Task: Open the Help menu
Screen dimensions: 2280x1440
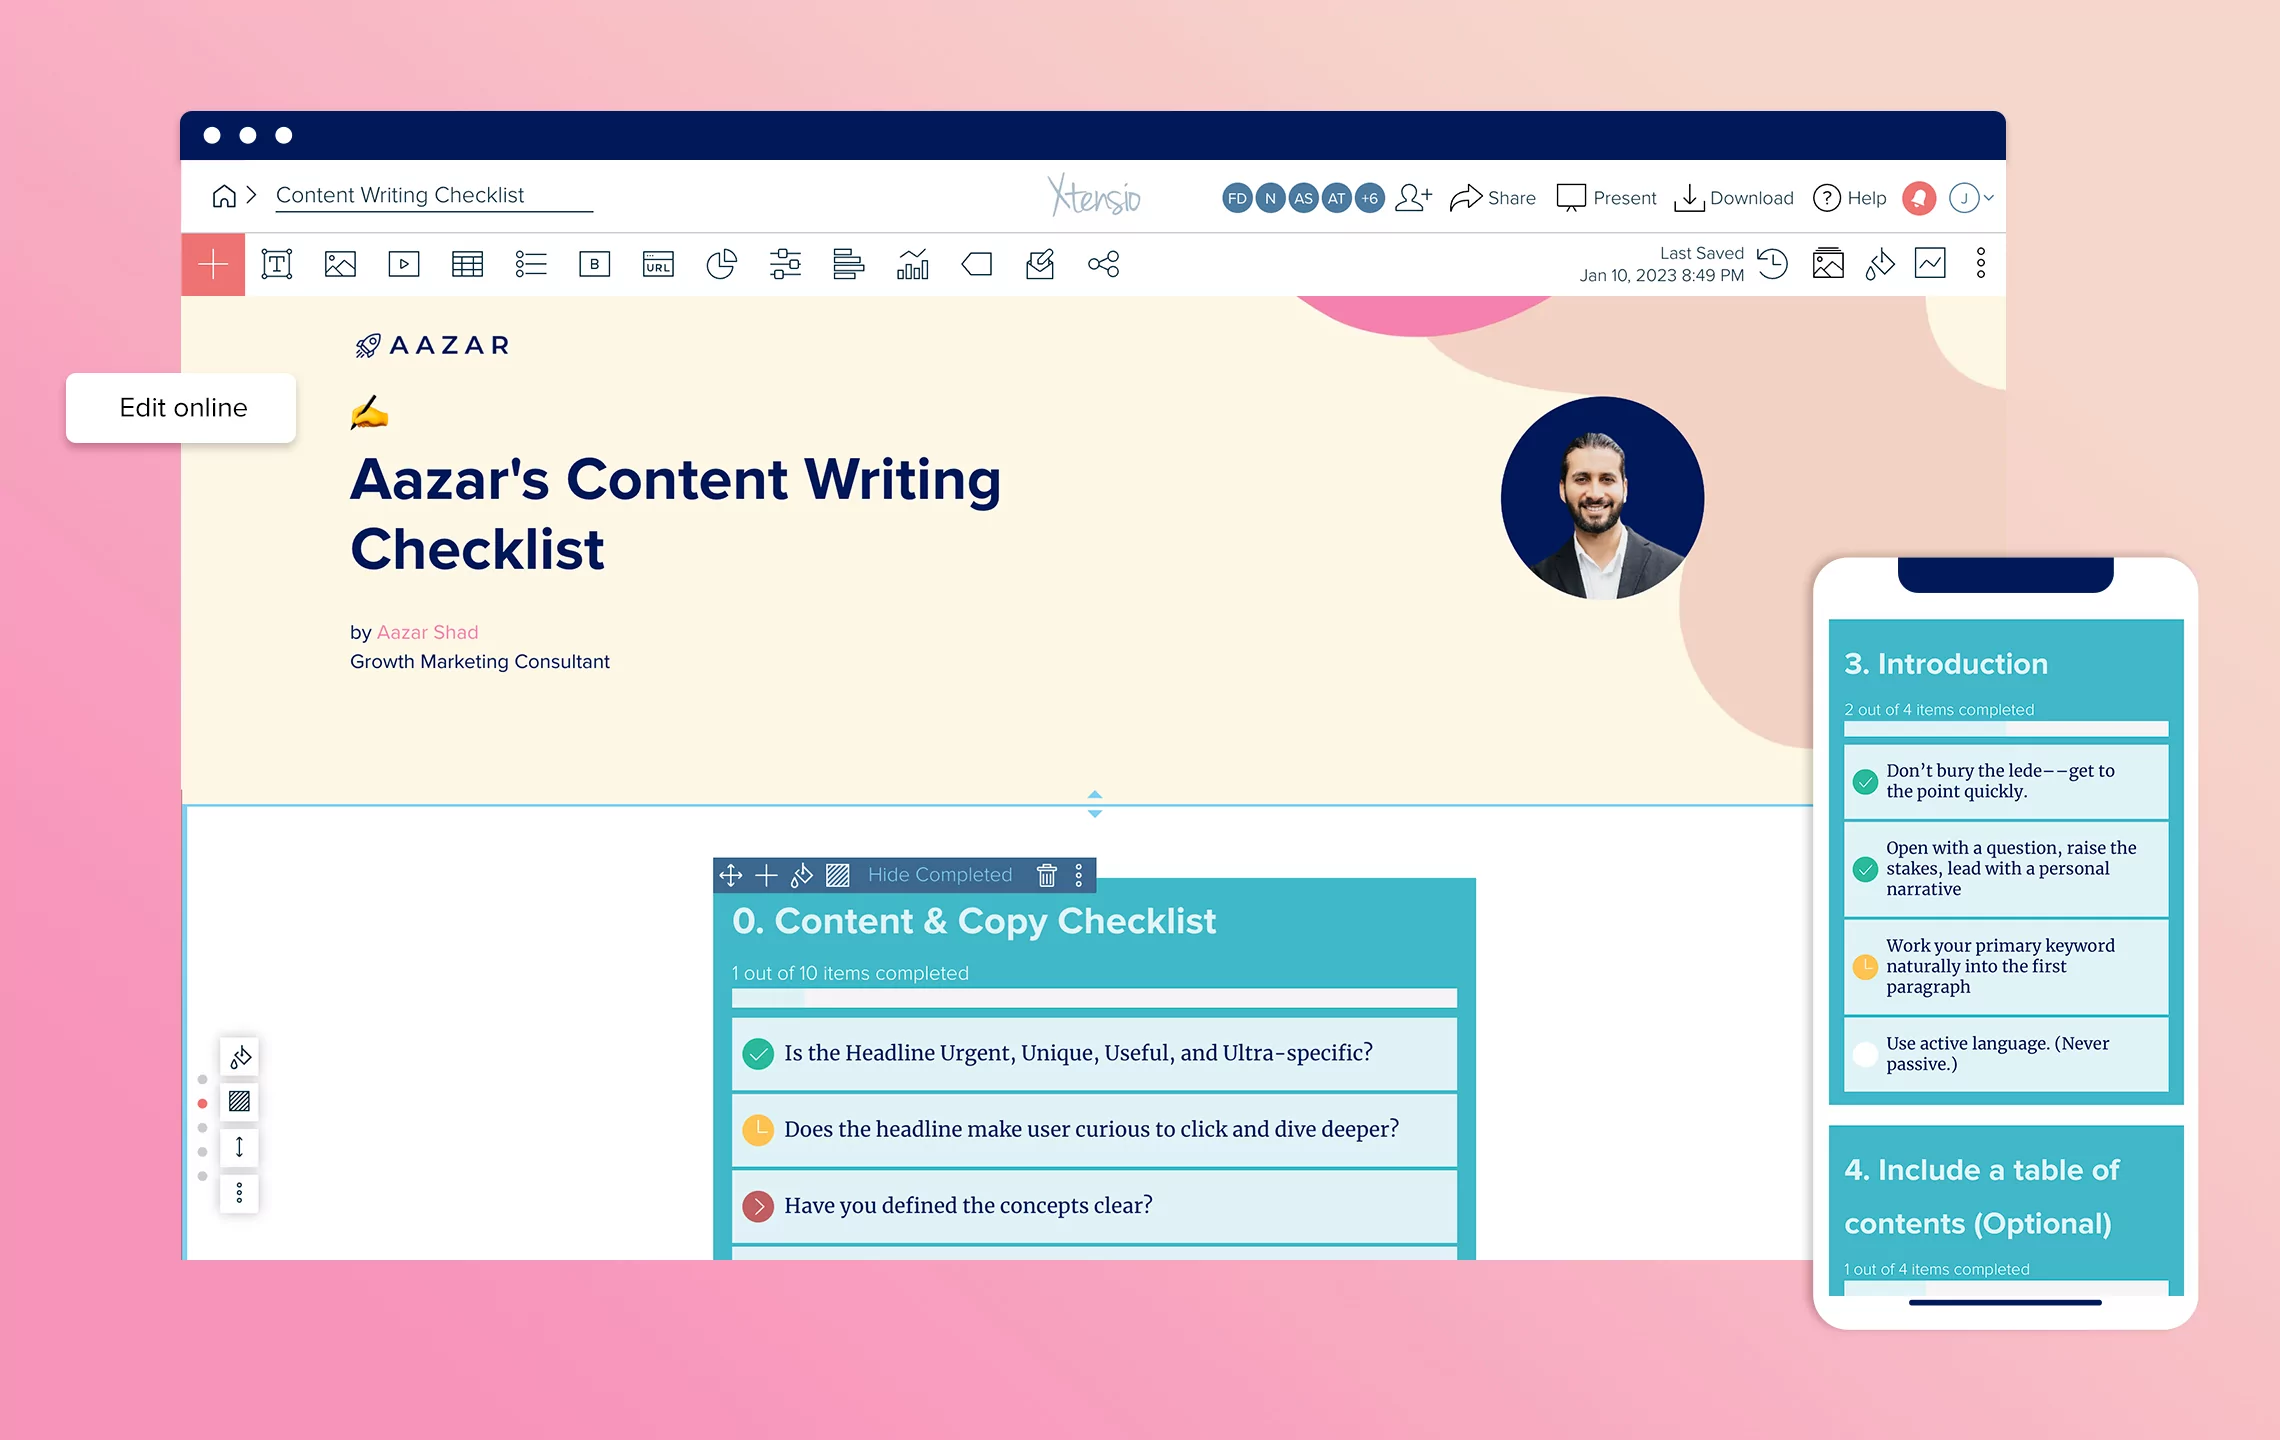Action: click(1849, 198)
